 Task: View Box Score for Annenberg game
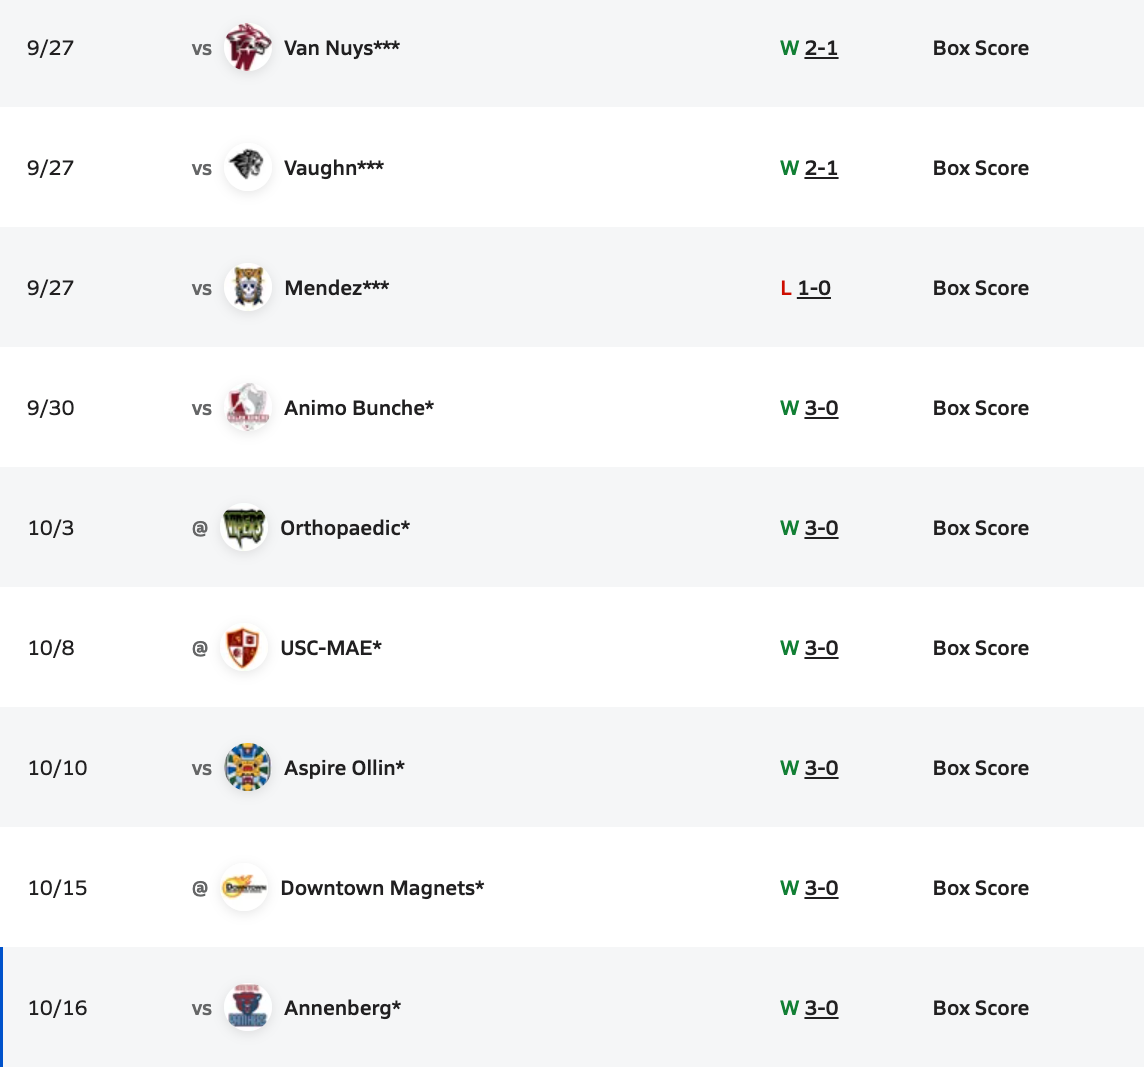click(980, 1008)
